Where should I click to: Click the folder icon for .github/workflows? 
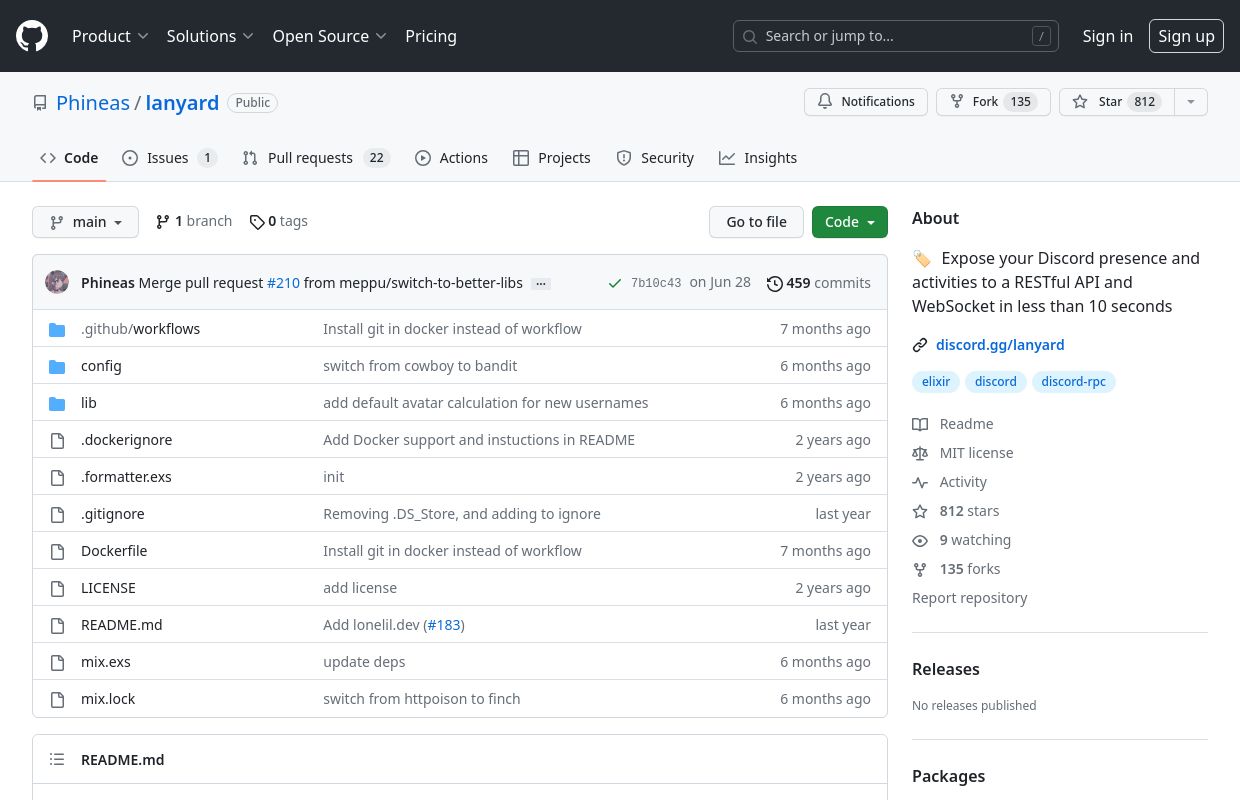[x=57, y=329]
